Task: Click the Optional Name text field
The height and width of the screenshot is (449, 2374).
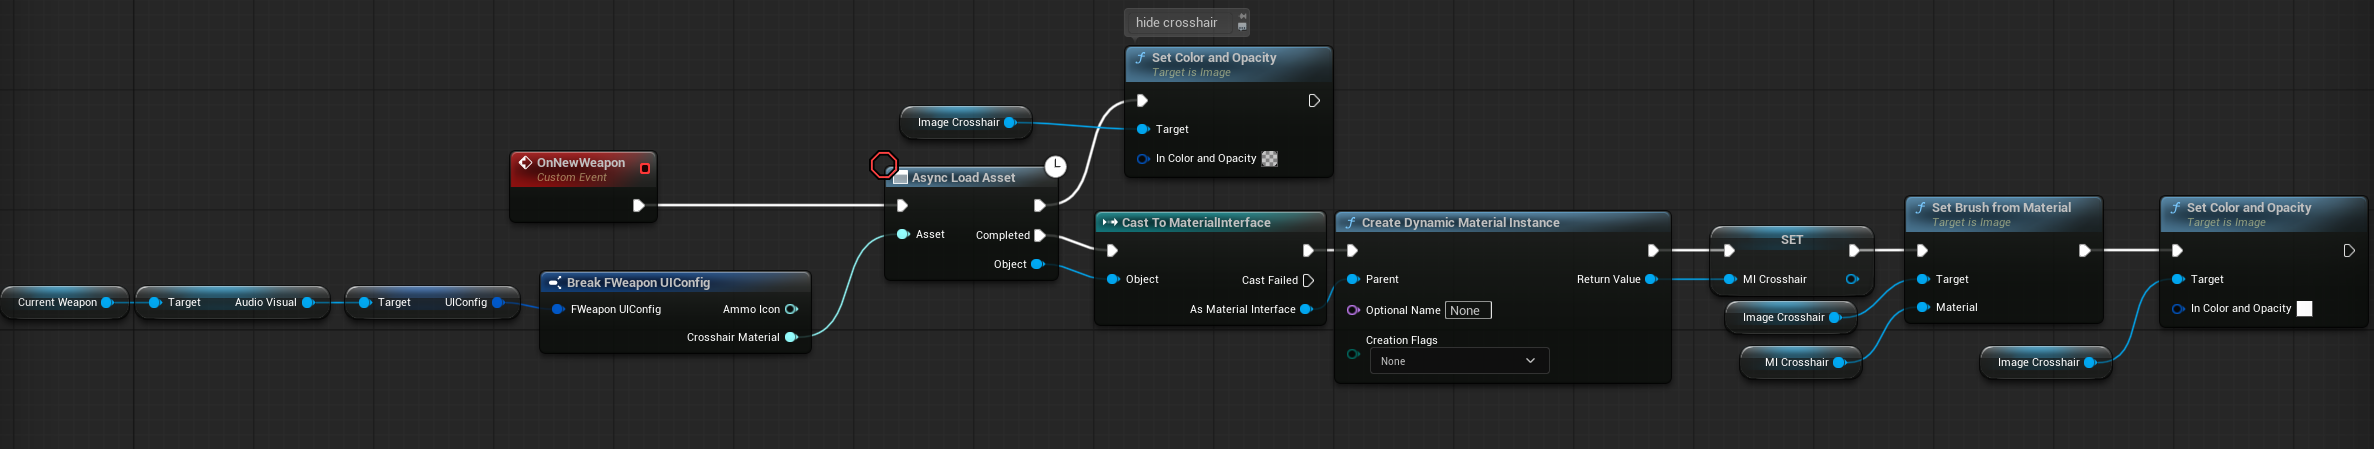Action: (x=1468, y=310)
